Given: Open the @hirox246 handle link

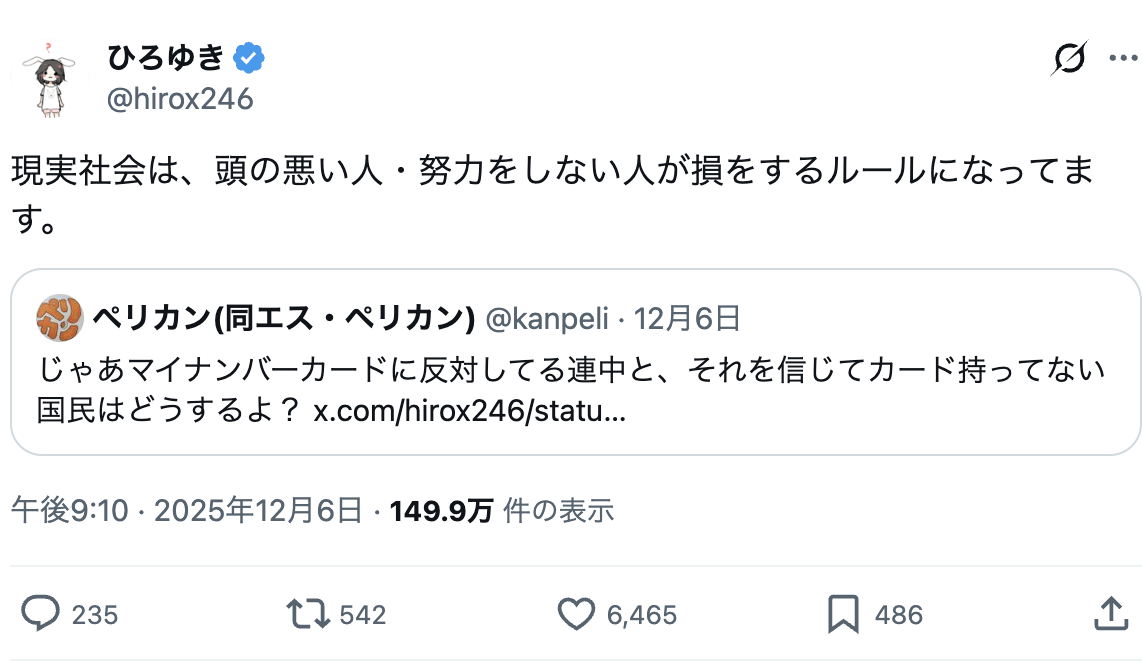Looking at the screenshot, I should 180,99.
